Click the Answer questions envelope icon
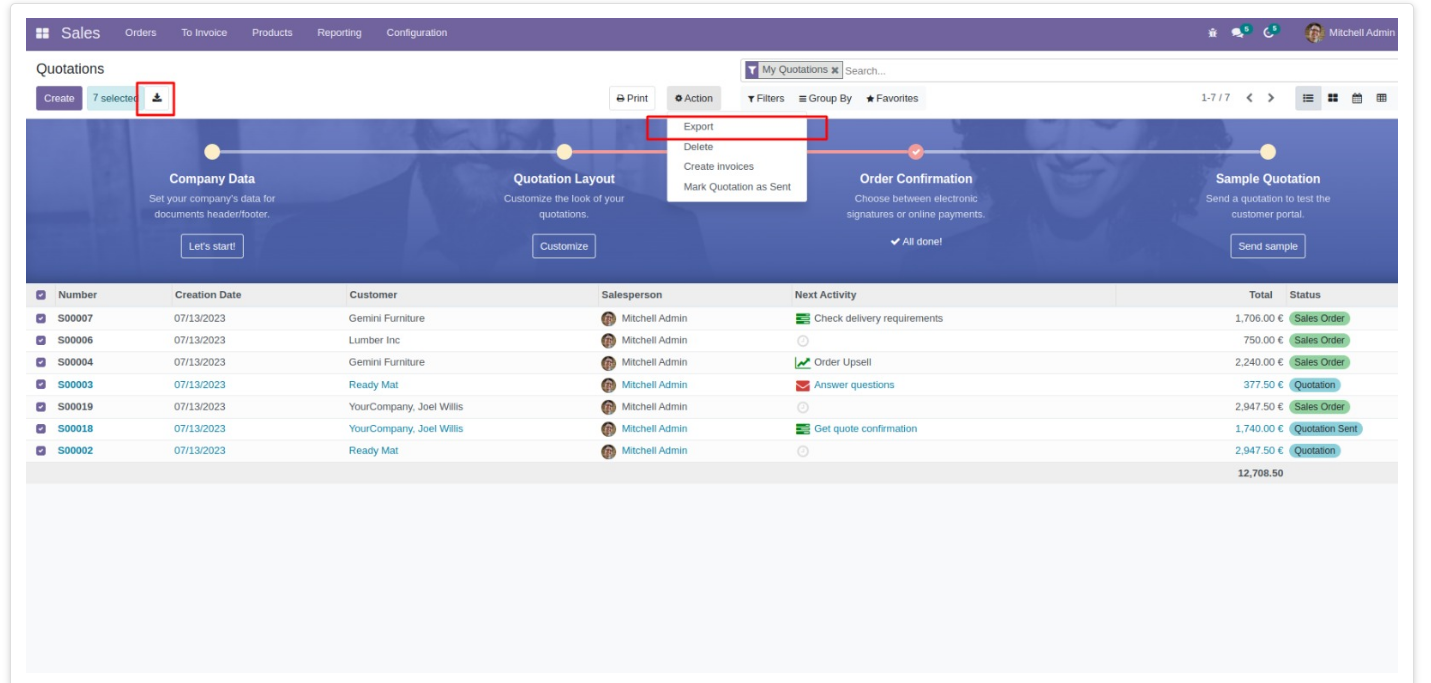Screen dimensions: 1431x683 (803, 385)
